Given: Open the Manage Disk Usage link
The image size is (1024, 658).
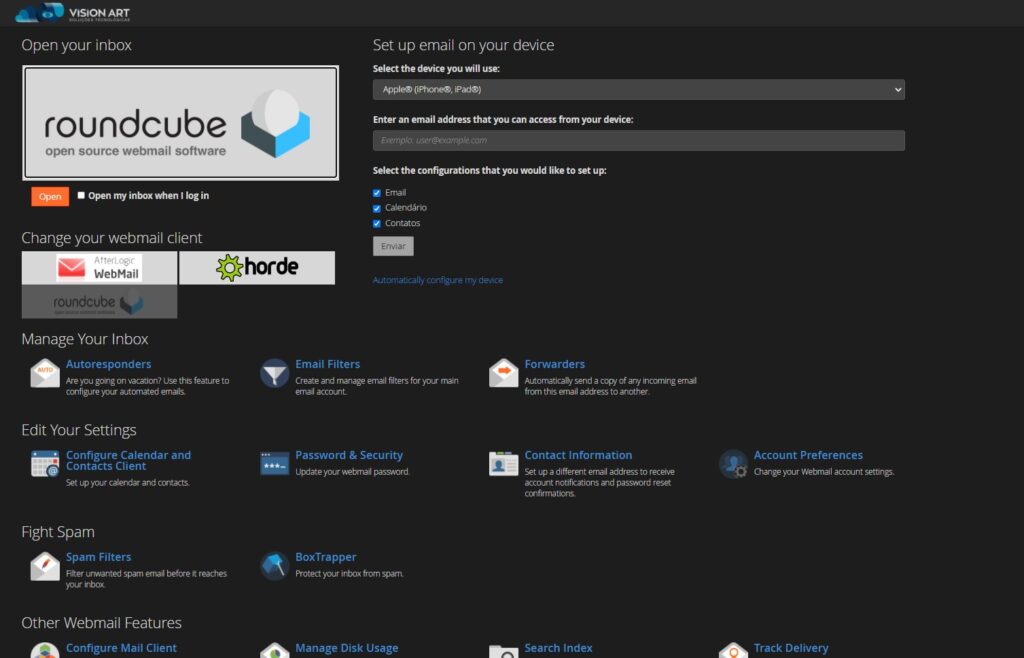Looking at the screenshot, I should (347, 648).
